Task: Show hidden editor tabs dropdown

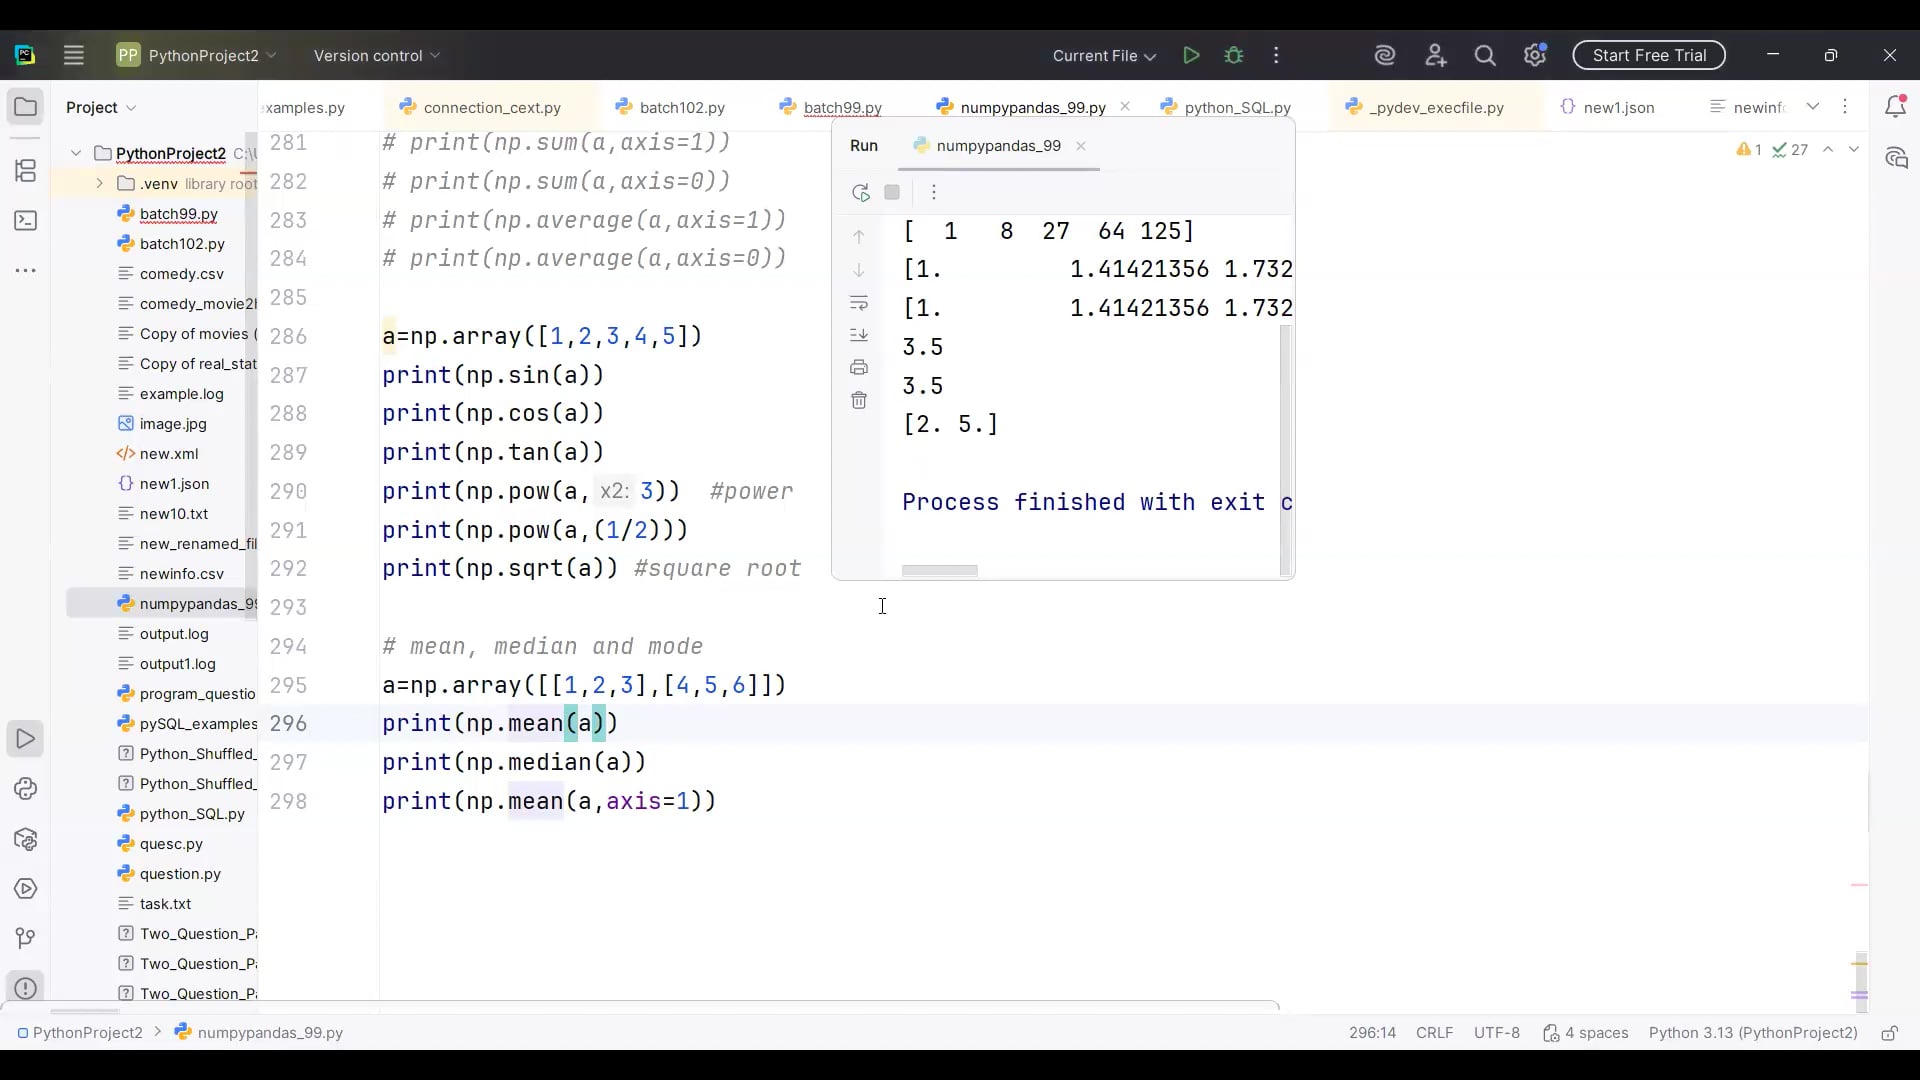Action: click(x=1813, y=106)
